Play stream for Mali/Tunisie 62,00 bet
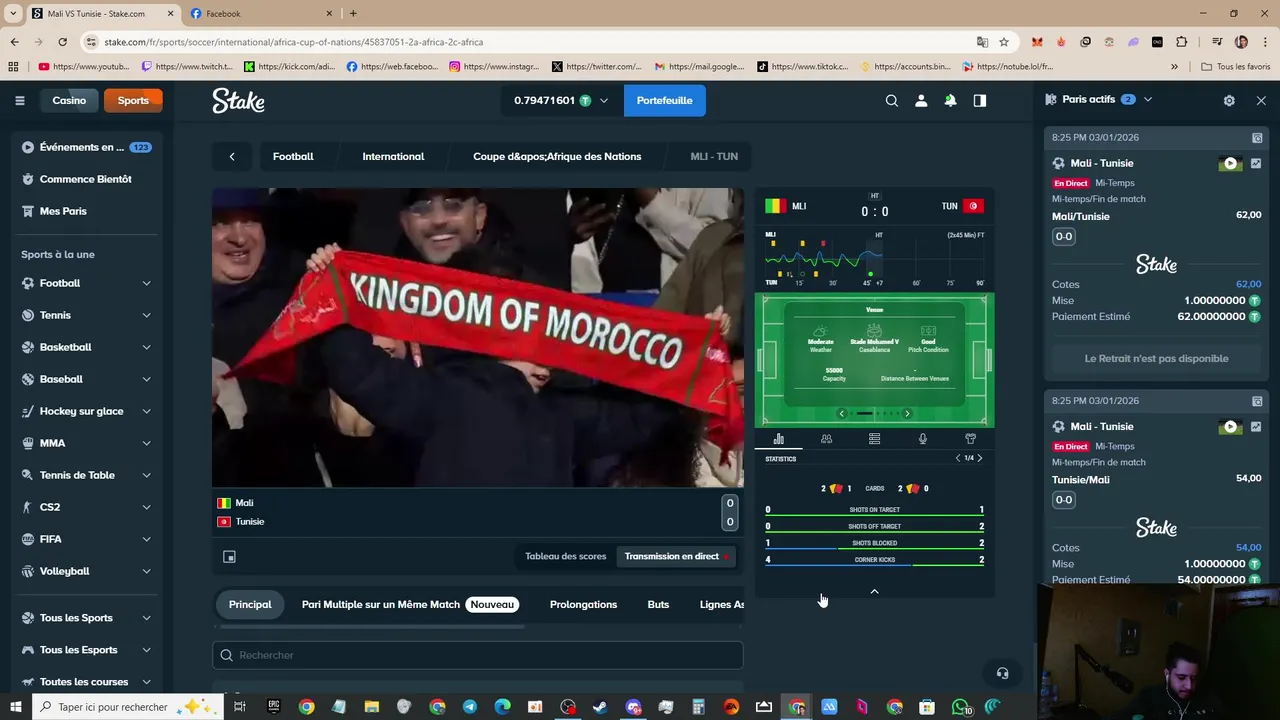The width and height of the screenshot is (1280, 720). pyautogui.click(x=1230, y=163)
